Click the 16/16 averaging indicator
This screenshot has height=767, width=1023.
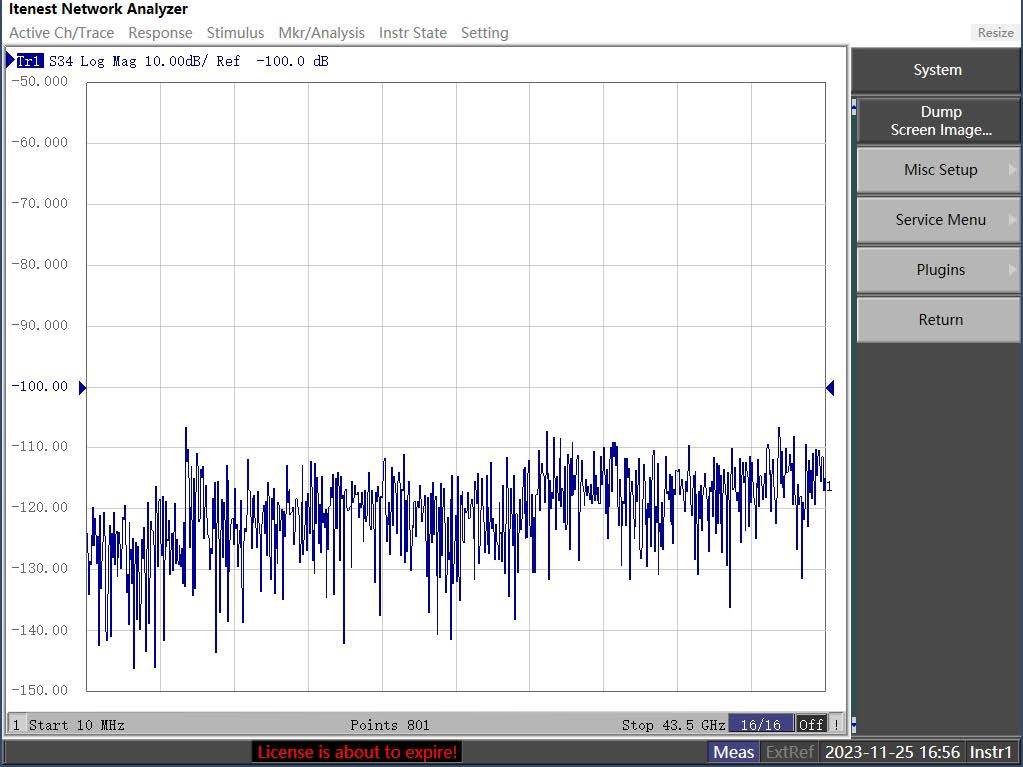761,725
